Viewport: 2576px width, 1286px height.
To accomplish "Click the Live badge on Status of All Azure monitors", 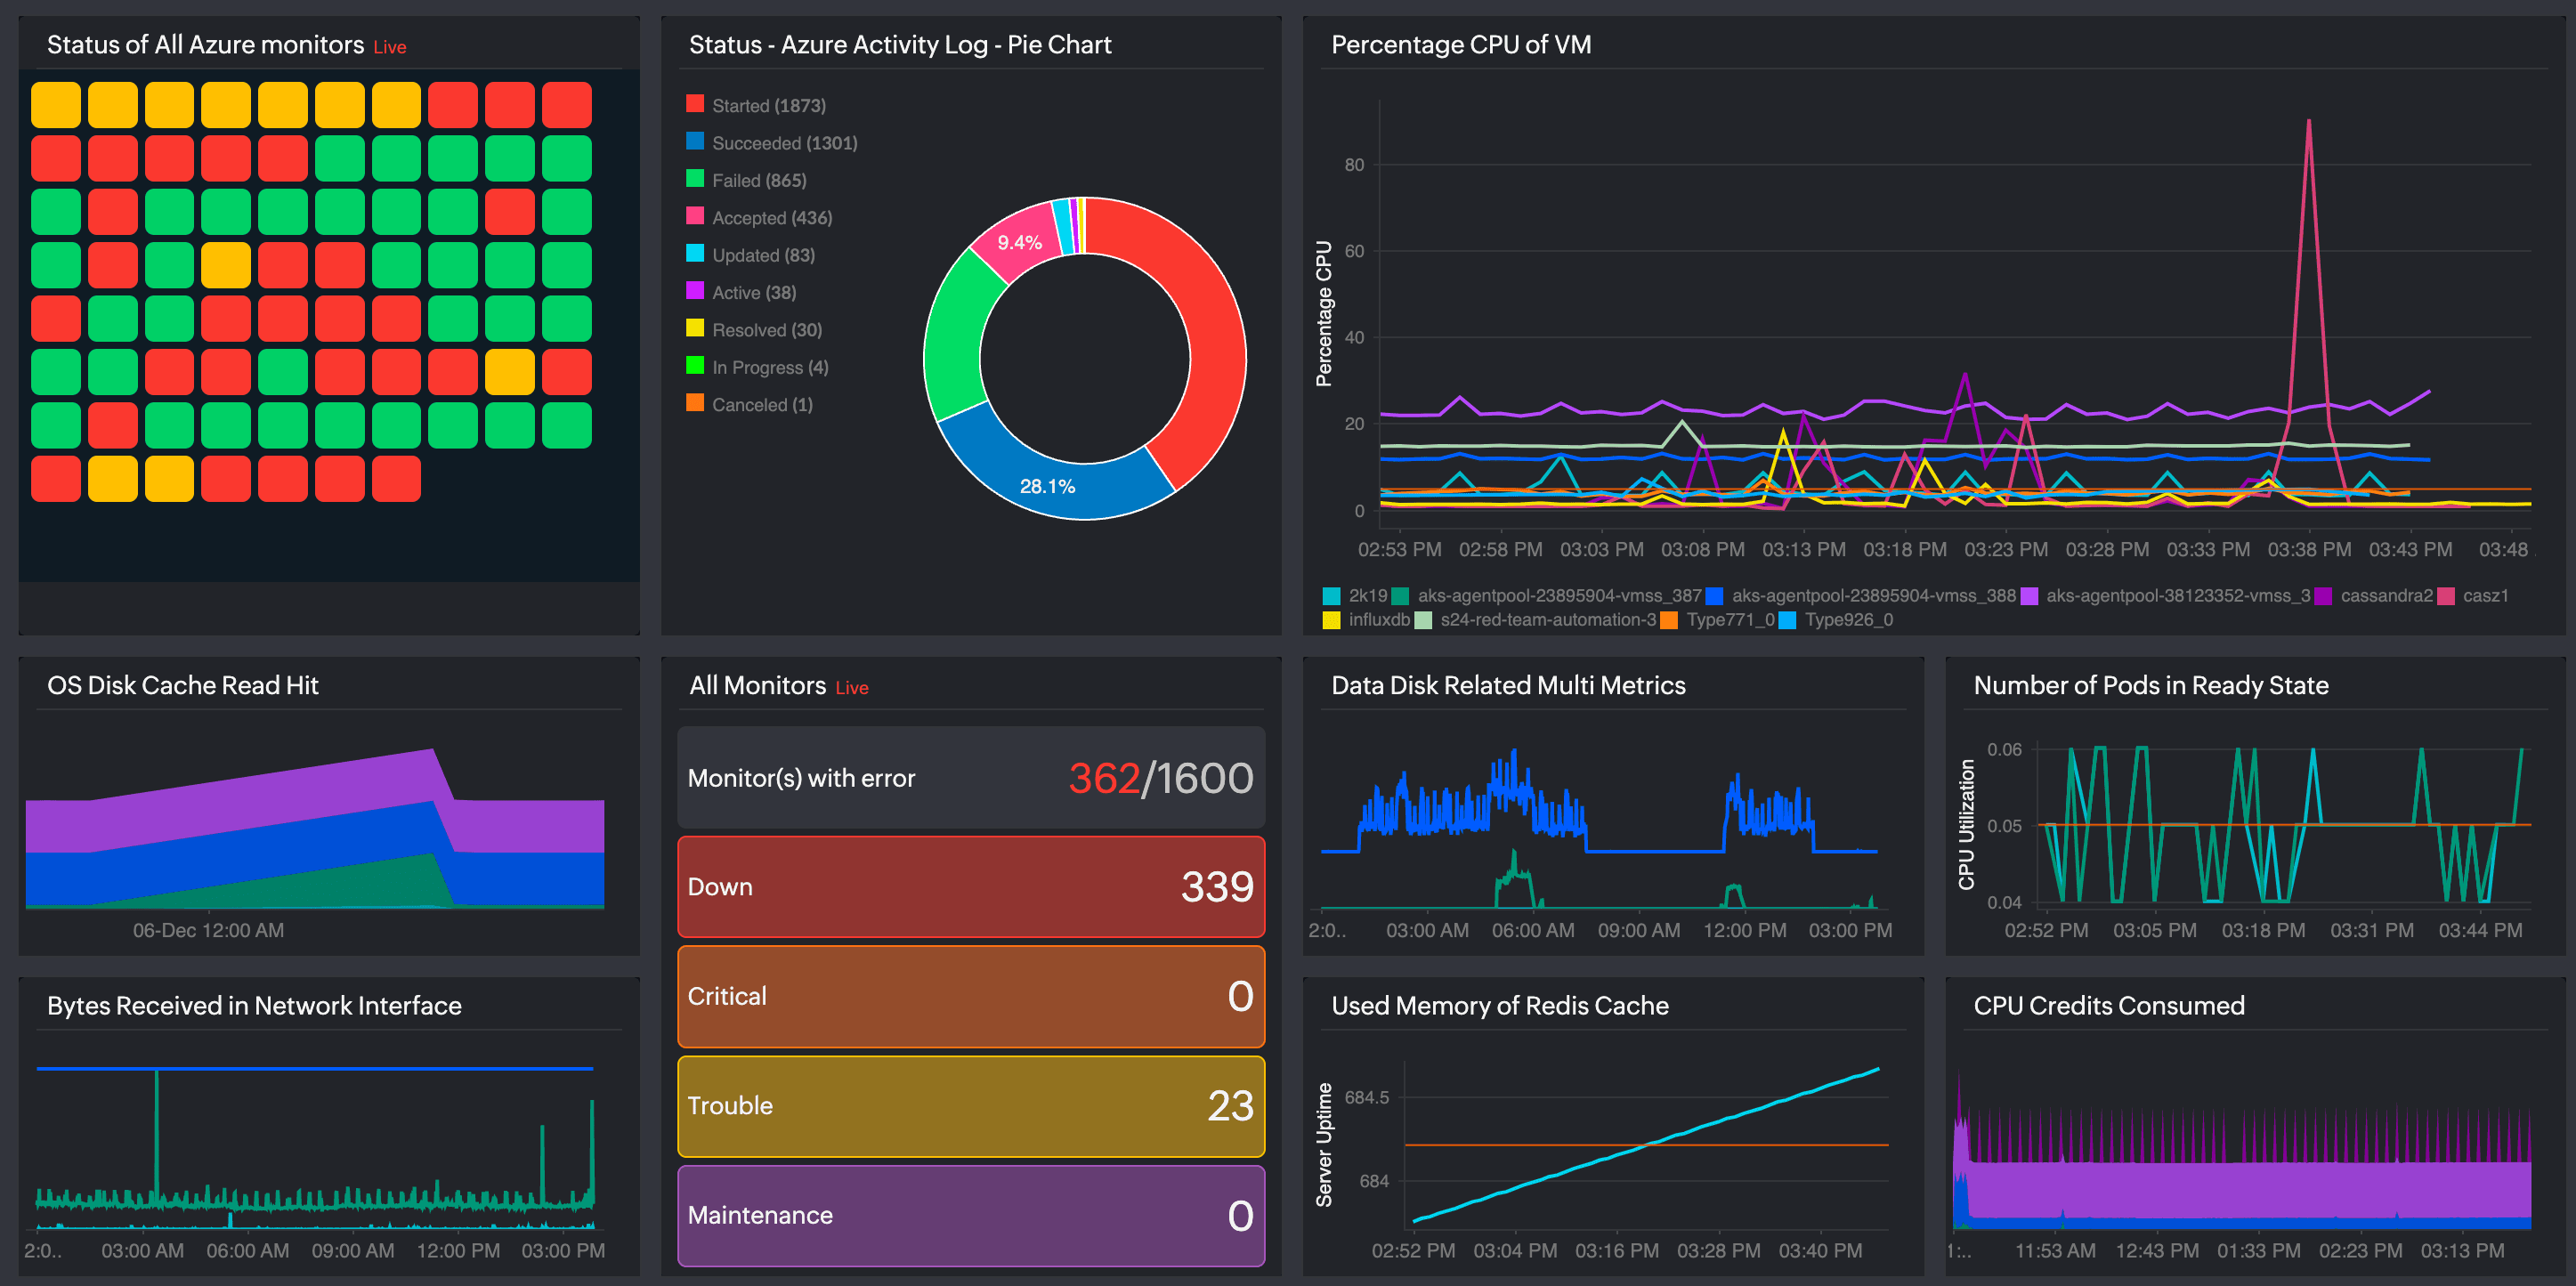I will point(390,47).
